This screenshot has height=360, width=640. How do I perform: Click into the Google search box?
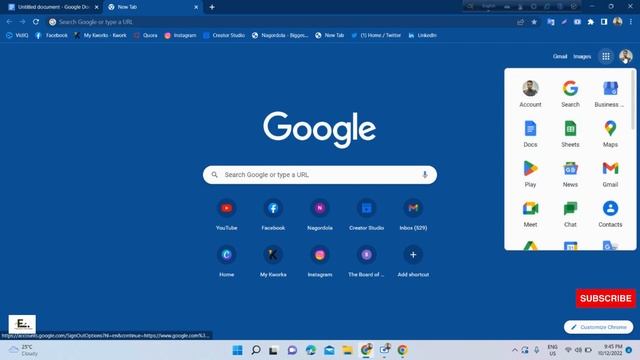click(320, 175)
